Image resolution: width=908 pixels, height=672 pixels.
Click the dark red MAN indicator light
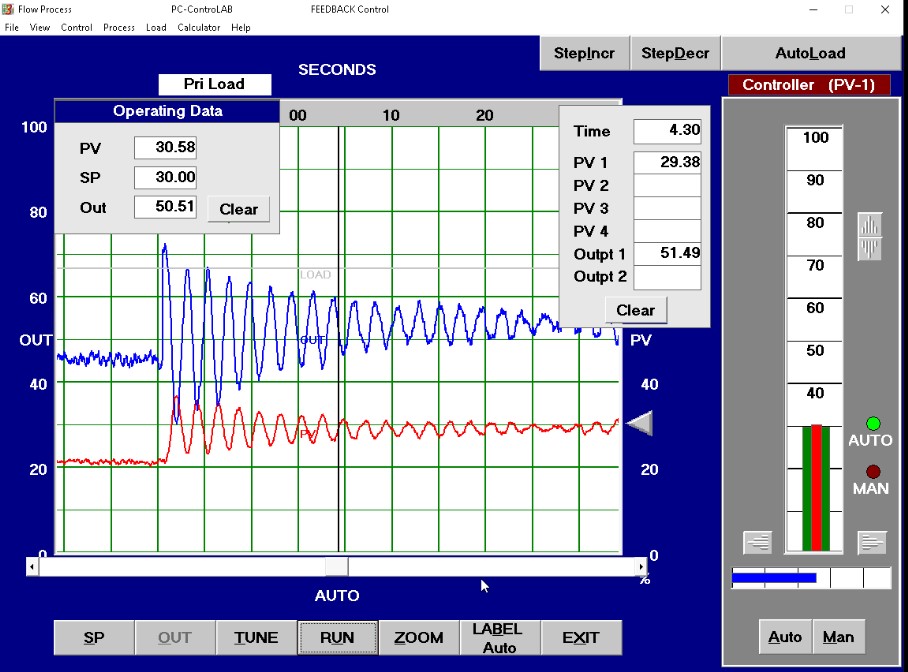coord(873,471)
